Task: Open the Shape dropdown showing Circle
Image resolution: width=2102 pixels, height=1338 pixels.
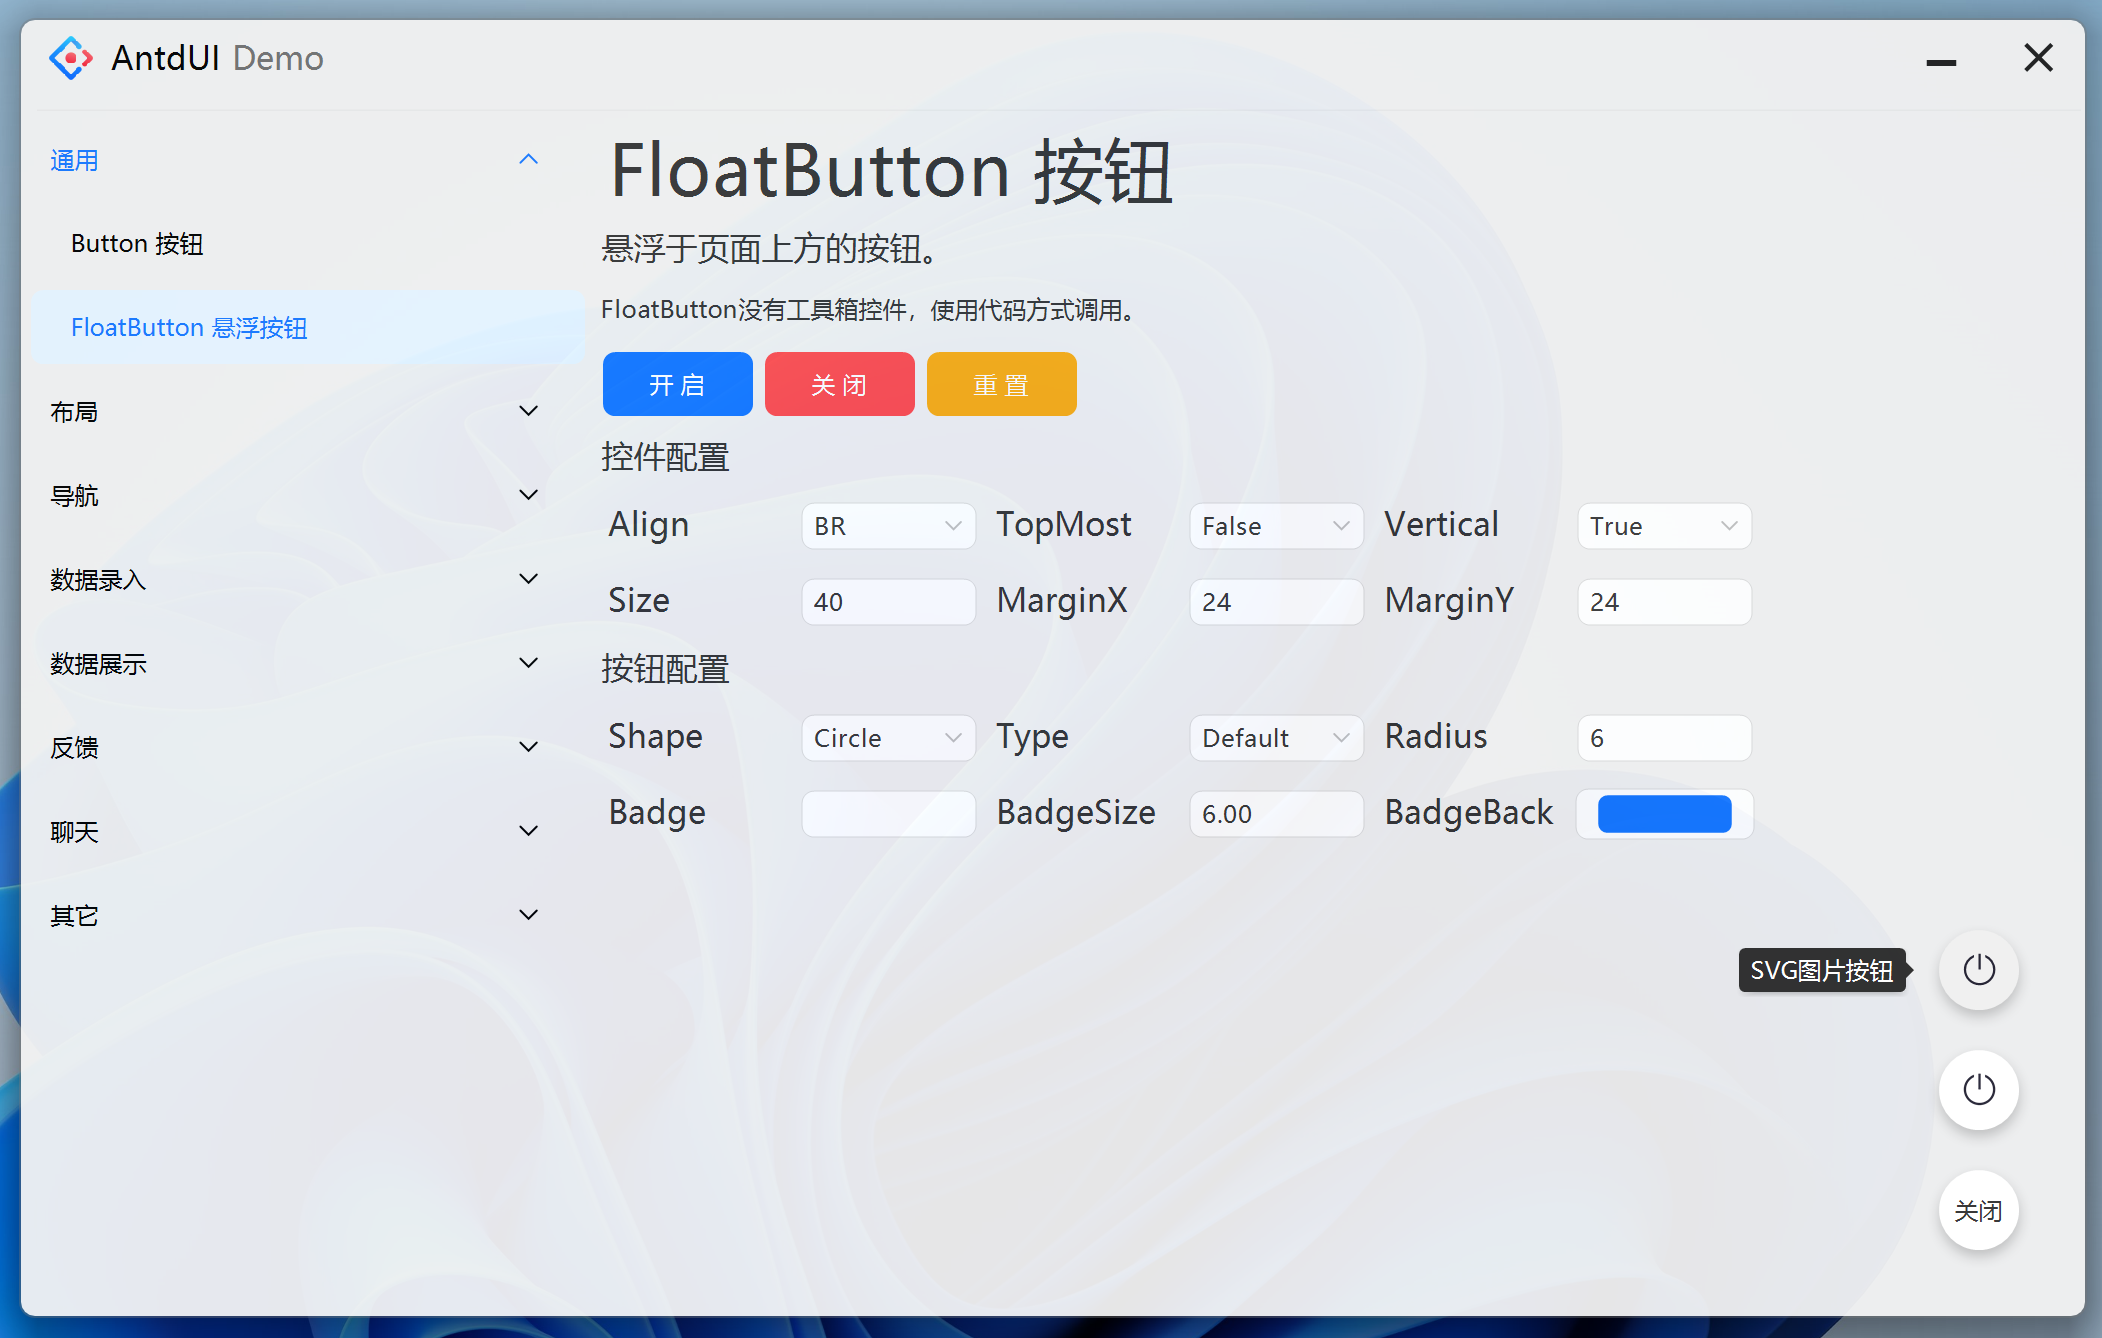Action: [888, 738]
